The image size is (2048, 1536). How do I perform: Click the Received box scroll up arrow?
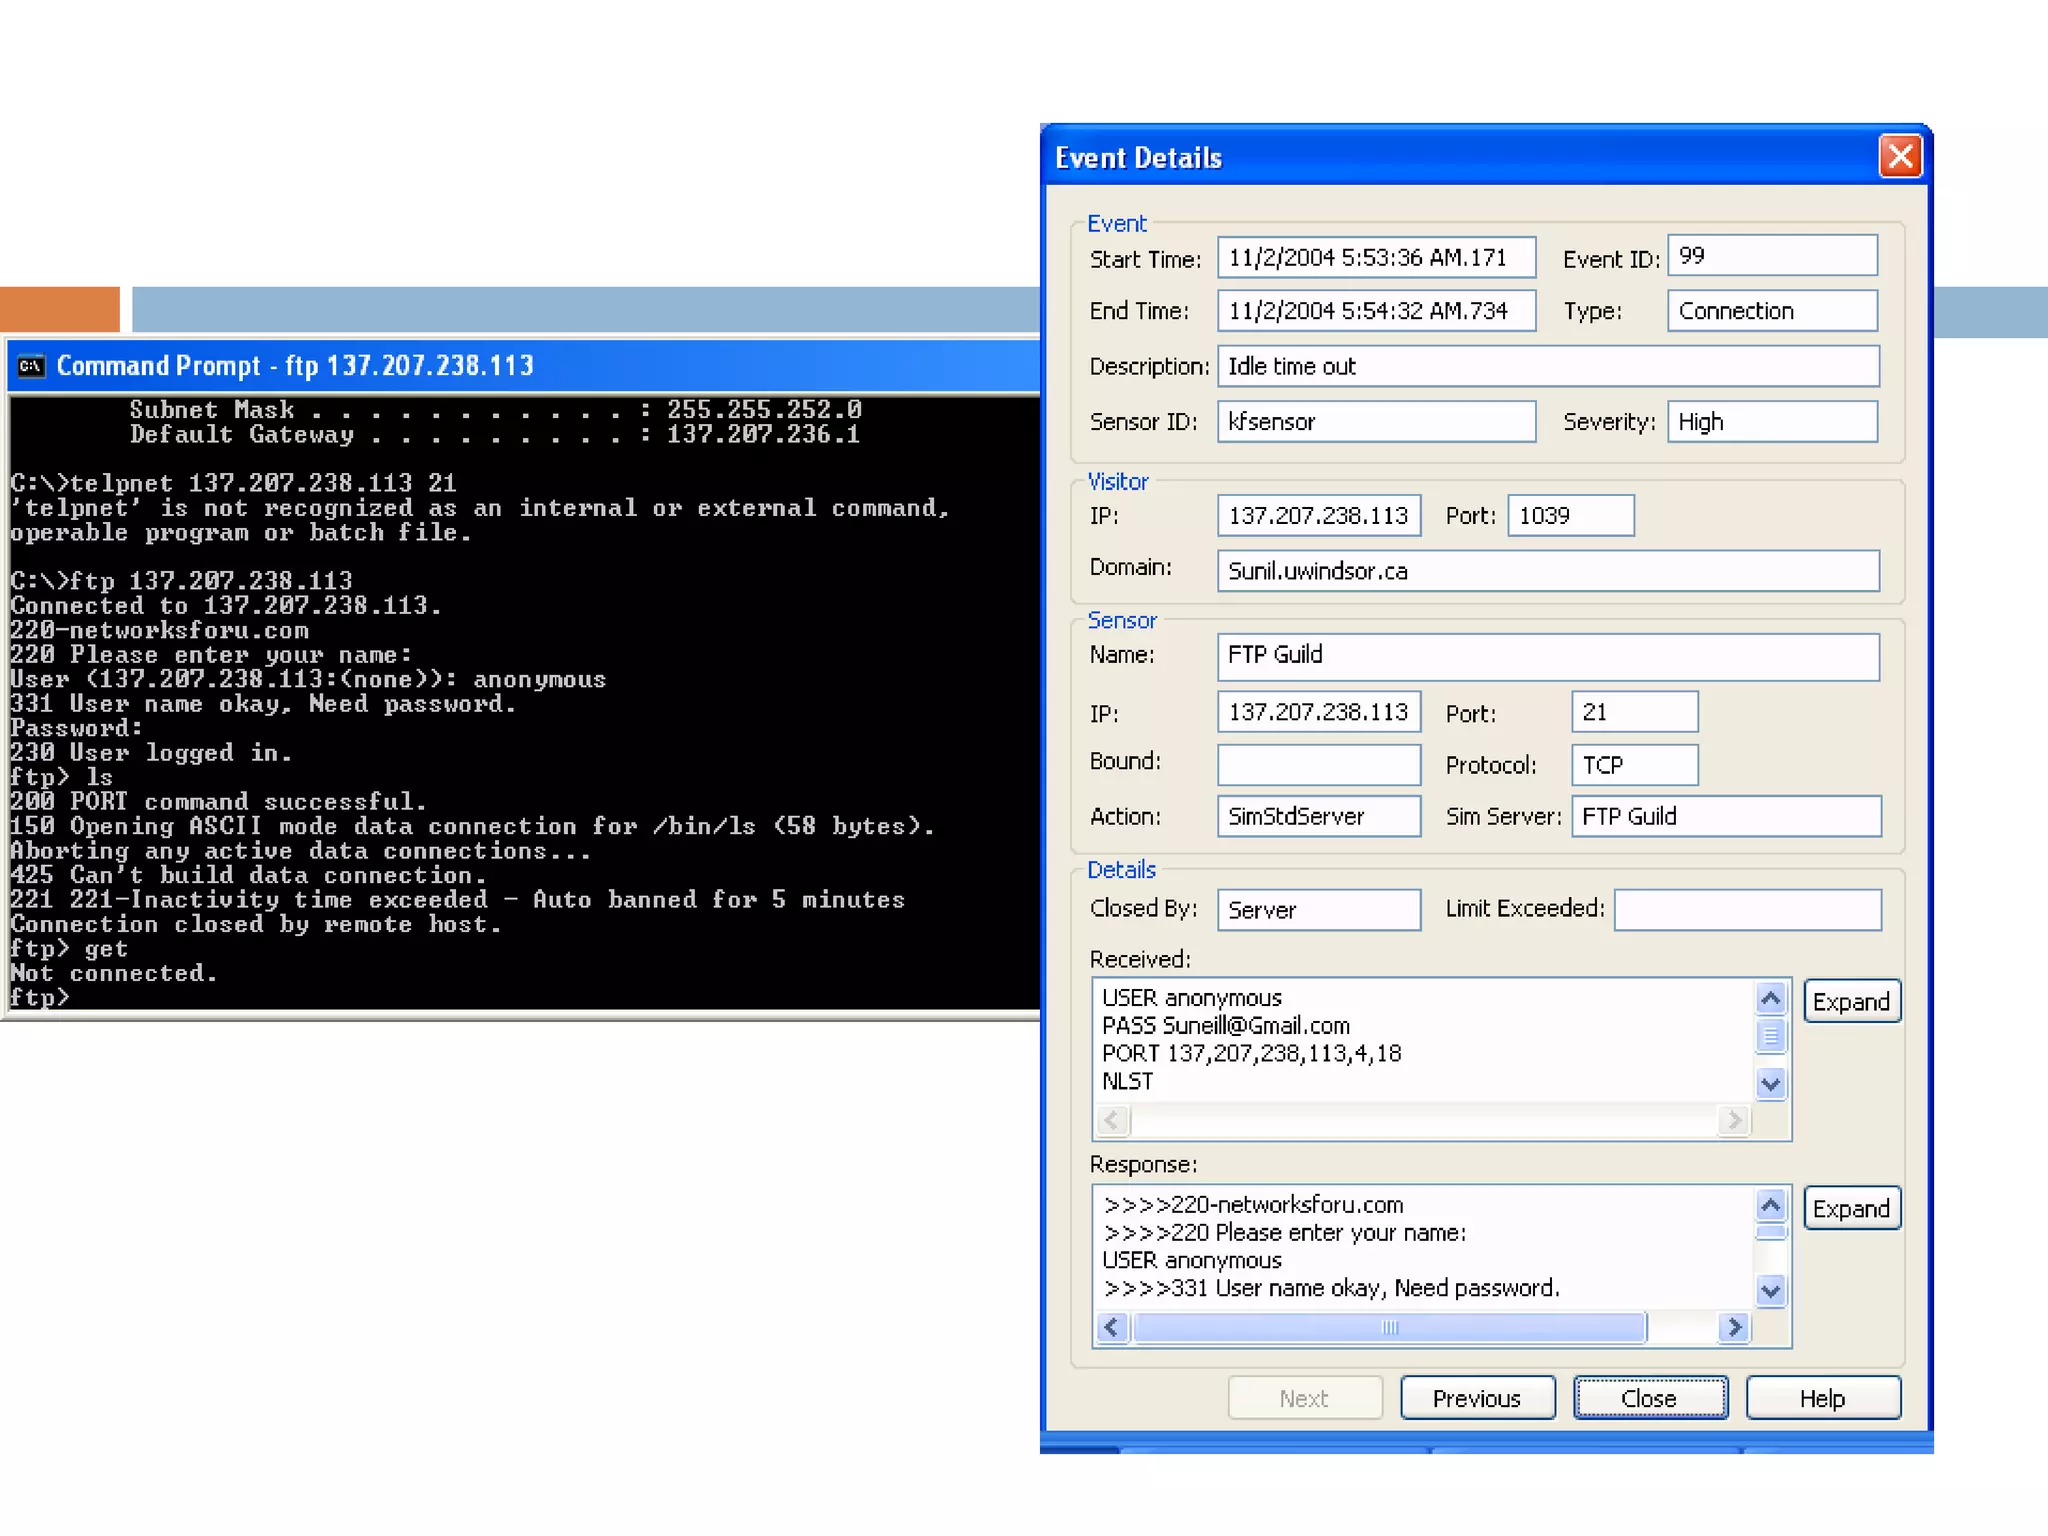1771,998
